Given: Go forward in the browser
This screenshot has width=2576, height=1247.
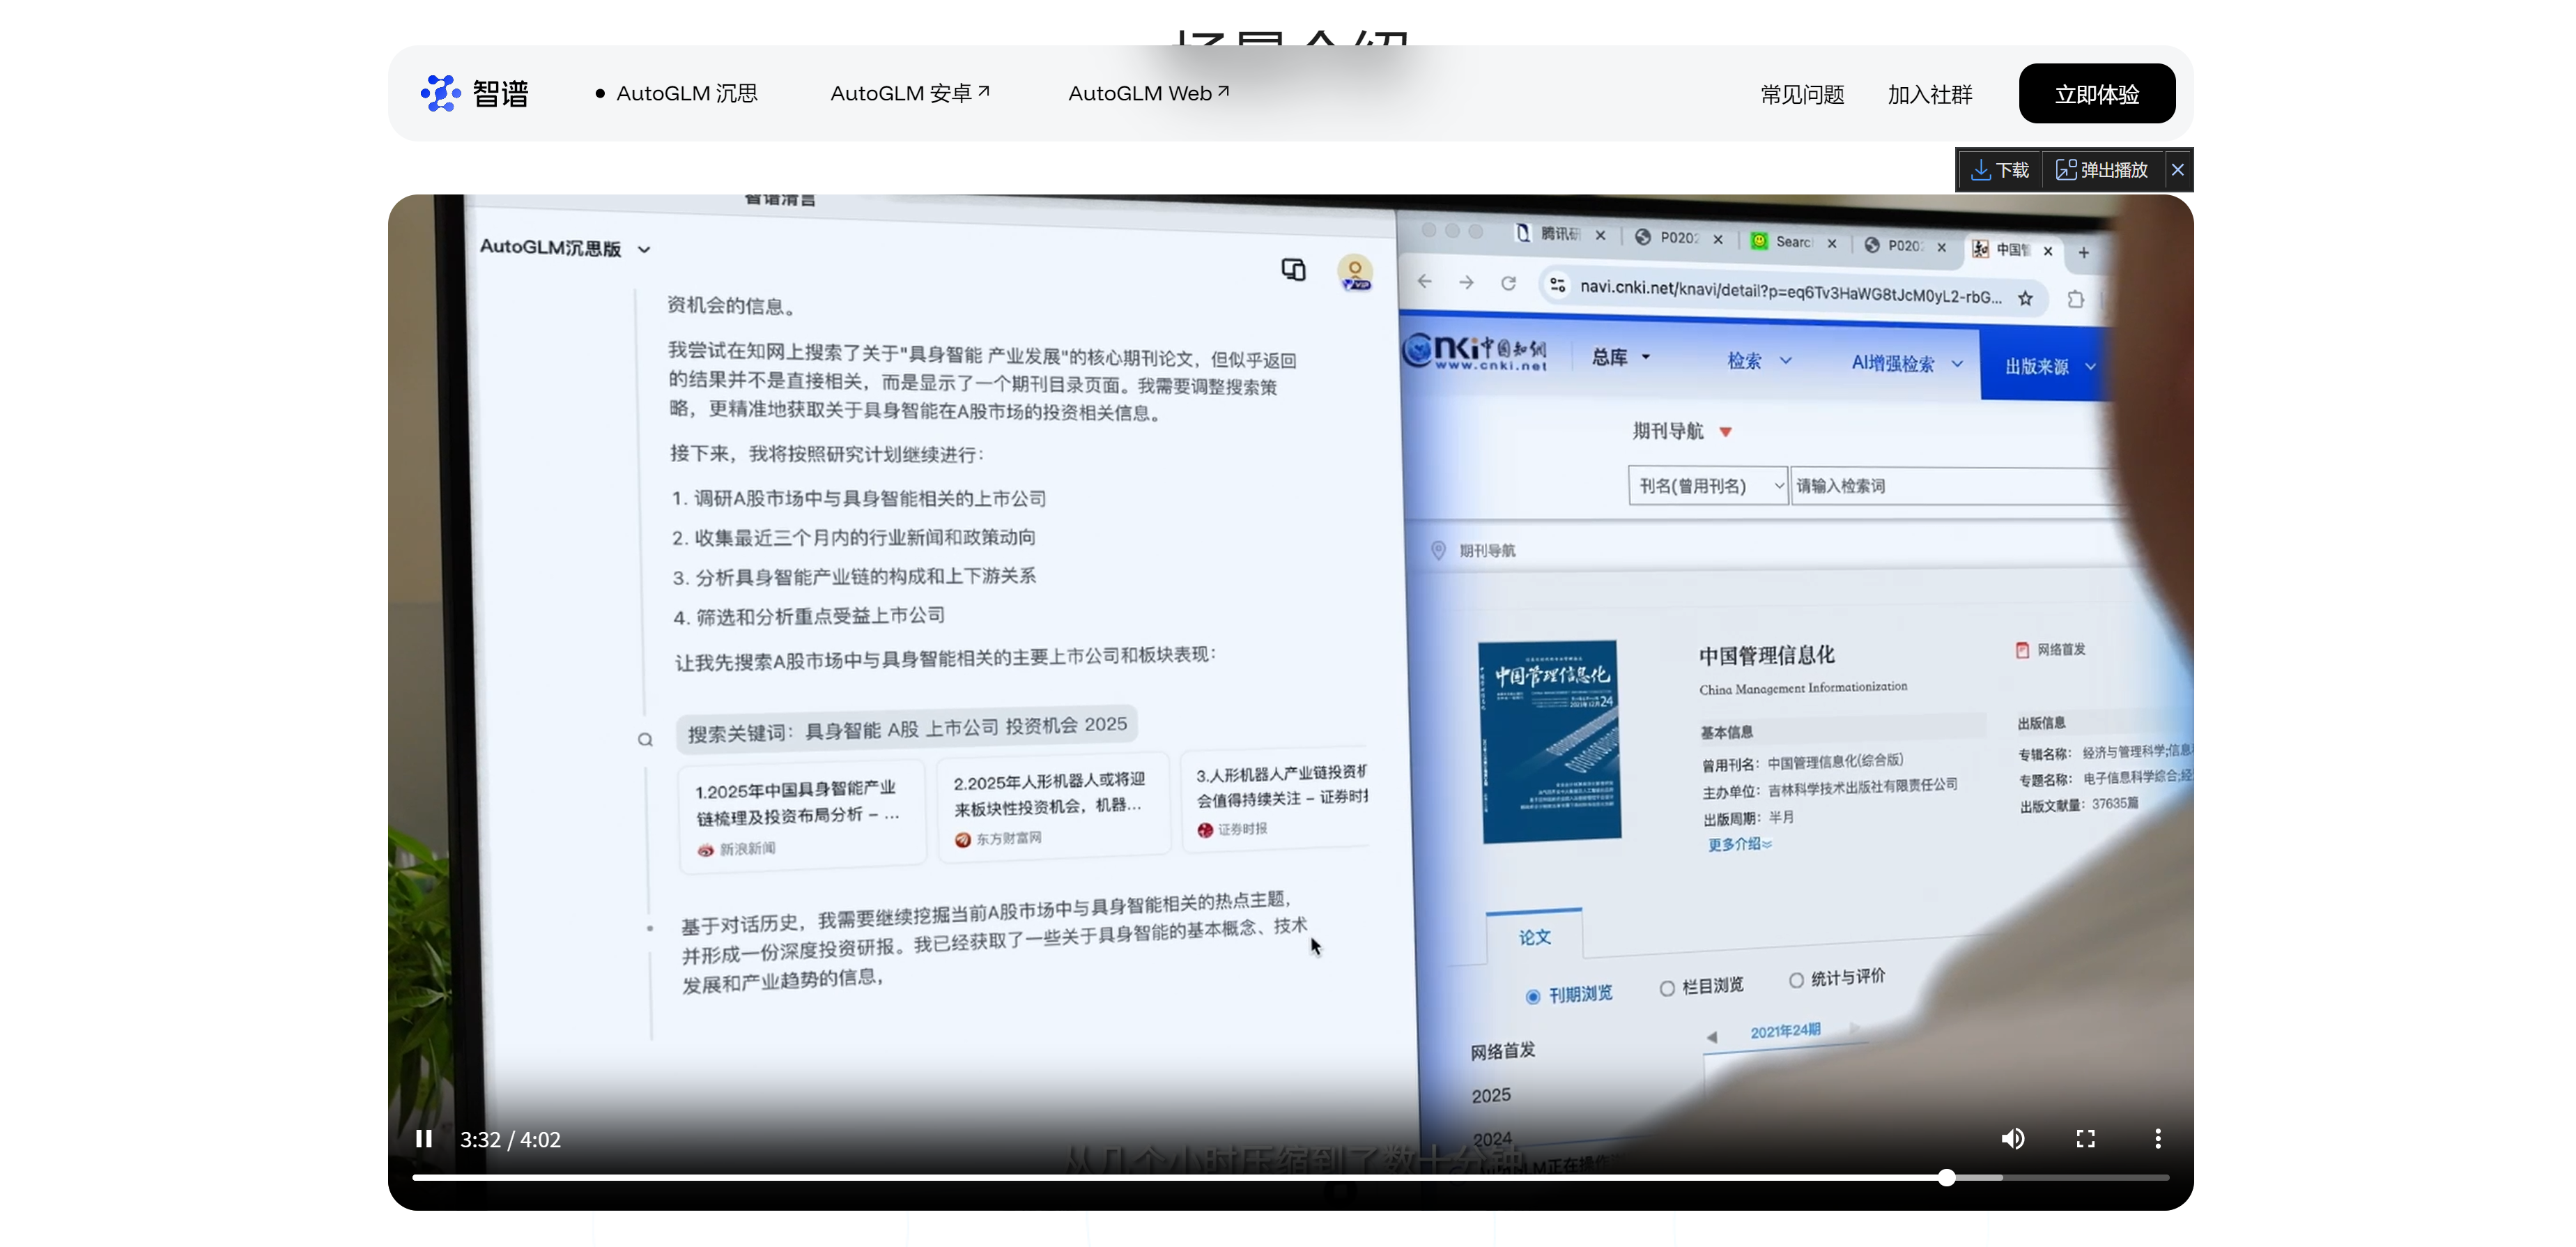Looking at the screenshot, I should pyautogui.click(x=1466, y=283).
